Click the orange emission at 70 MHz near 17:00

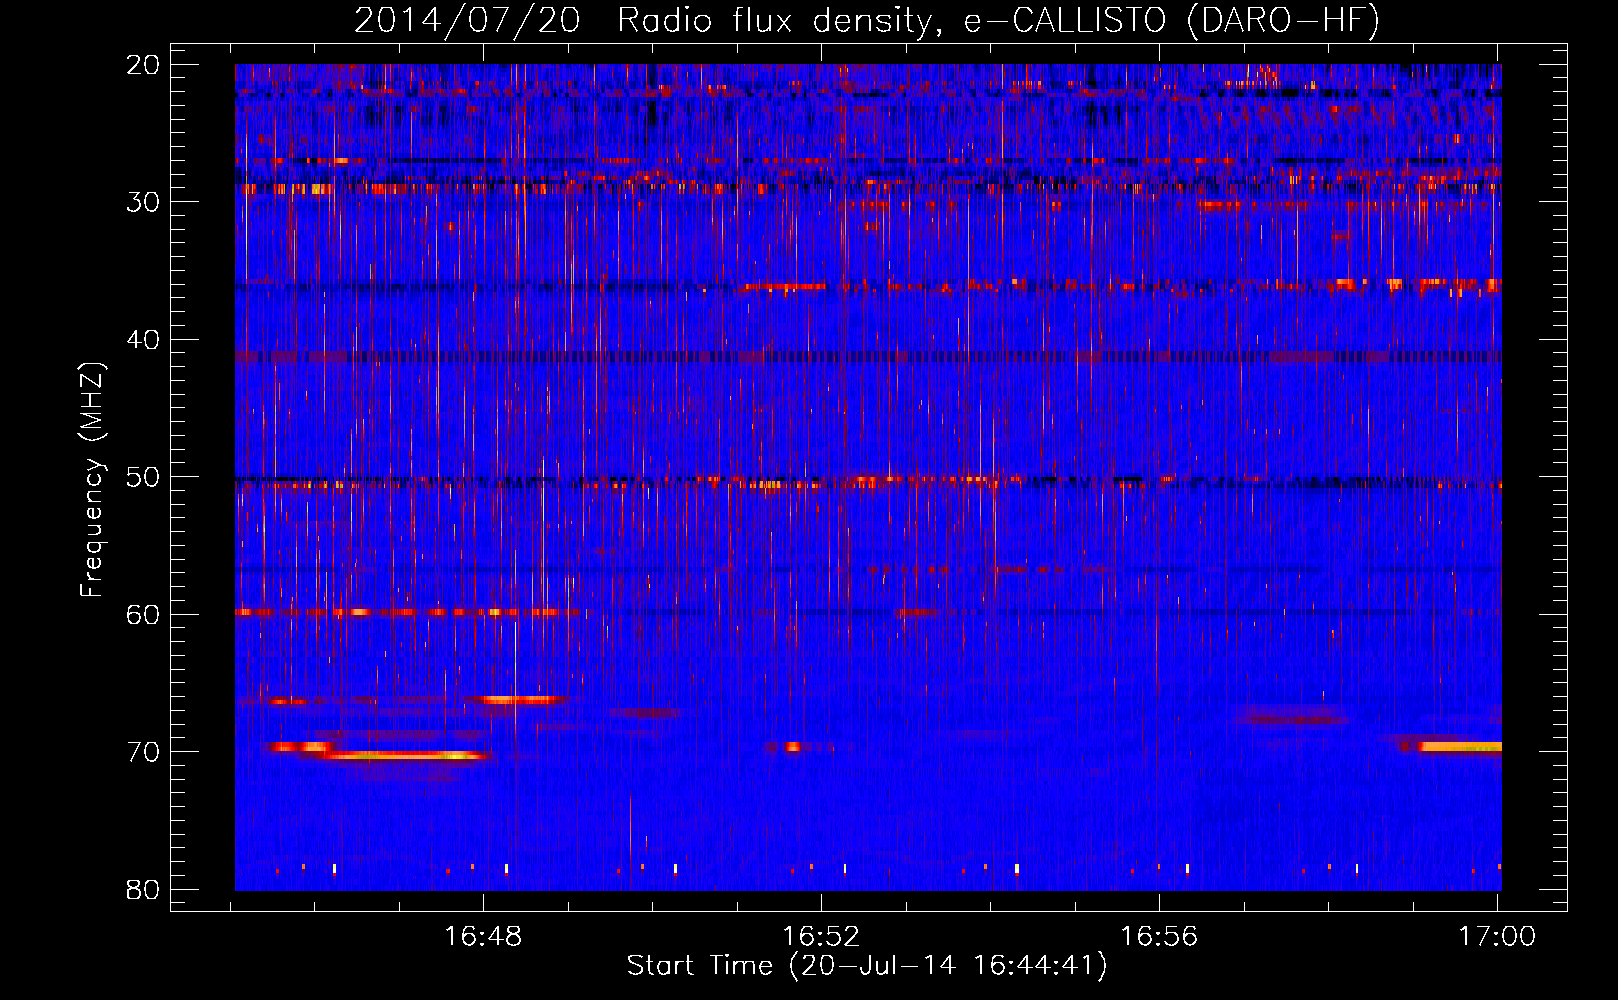(1458, 747)
